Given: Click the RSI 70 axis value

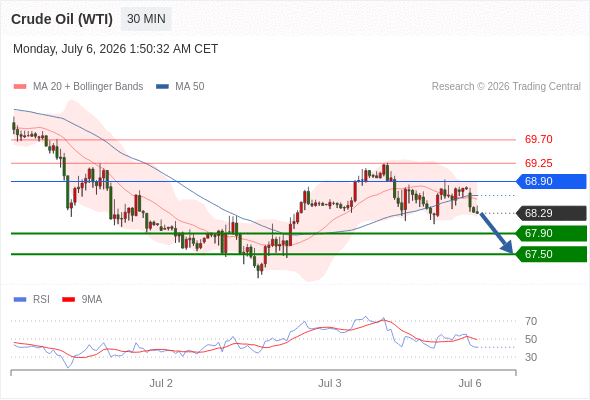Looking at the screenshot, I should pos(531,321).
